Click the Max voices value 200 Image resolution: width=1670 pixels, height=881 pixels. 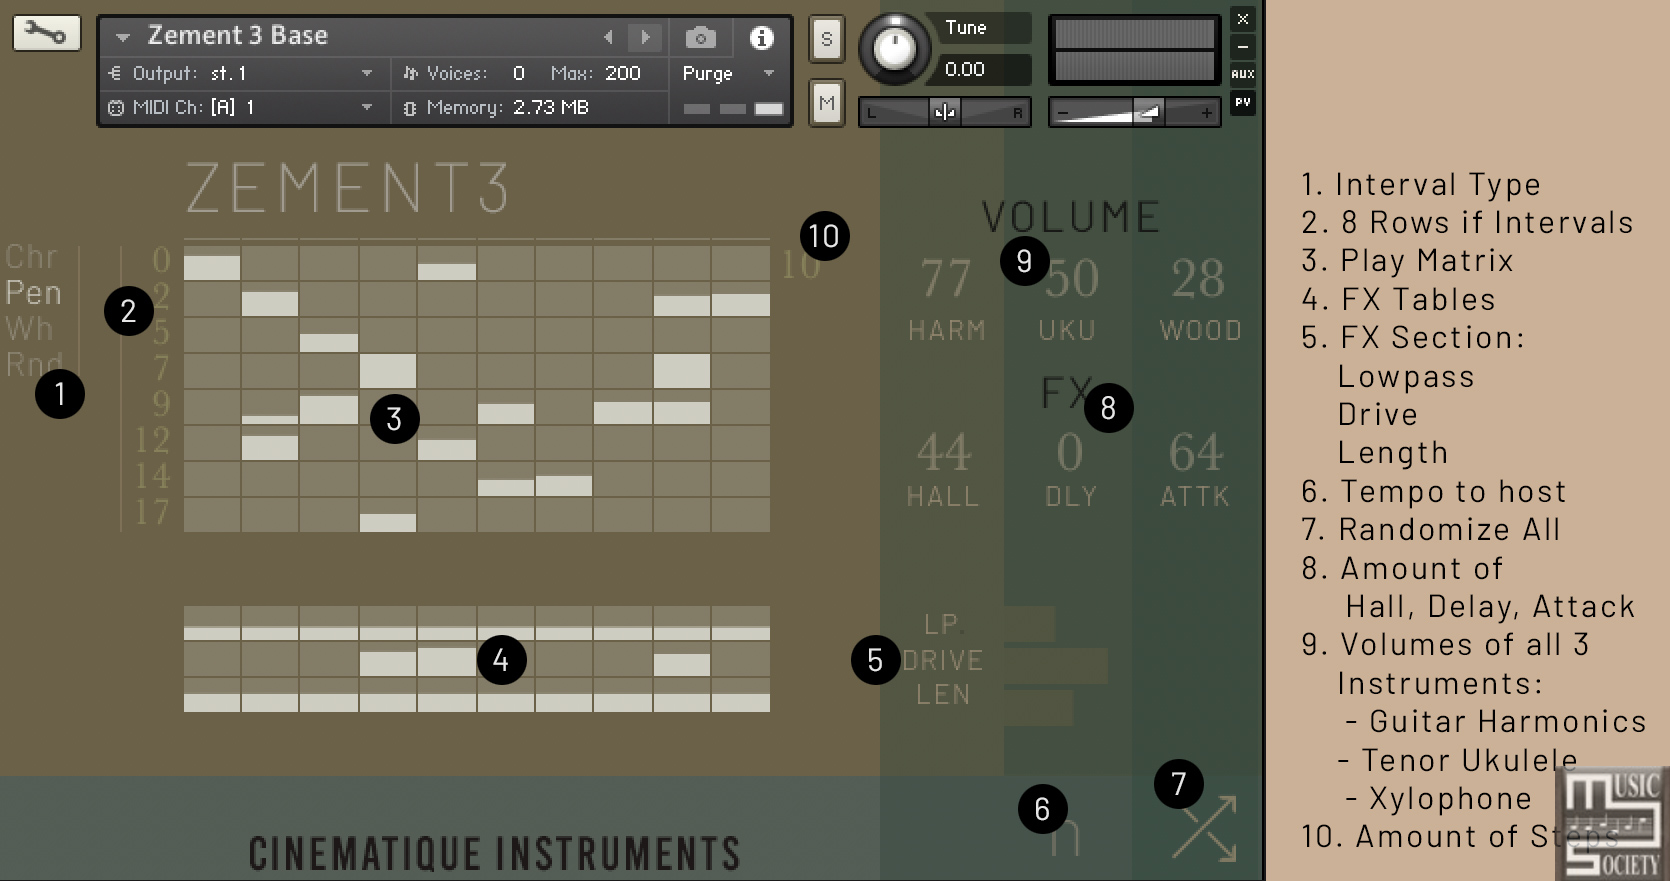tap(622, 73)
